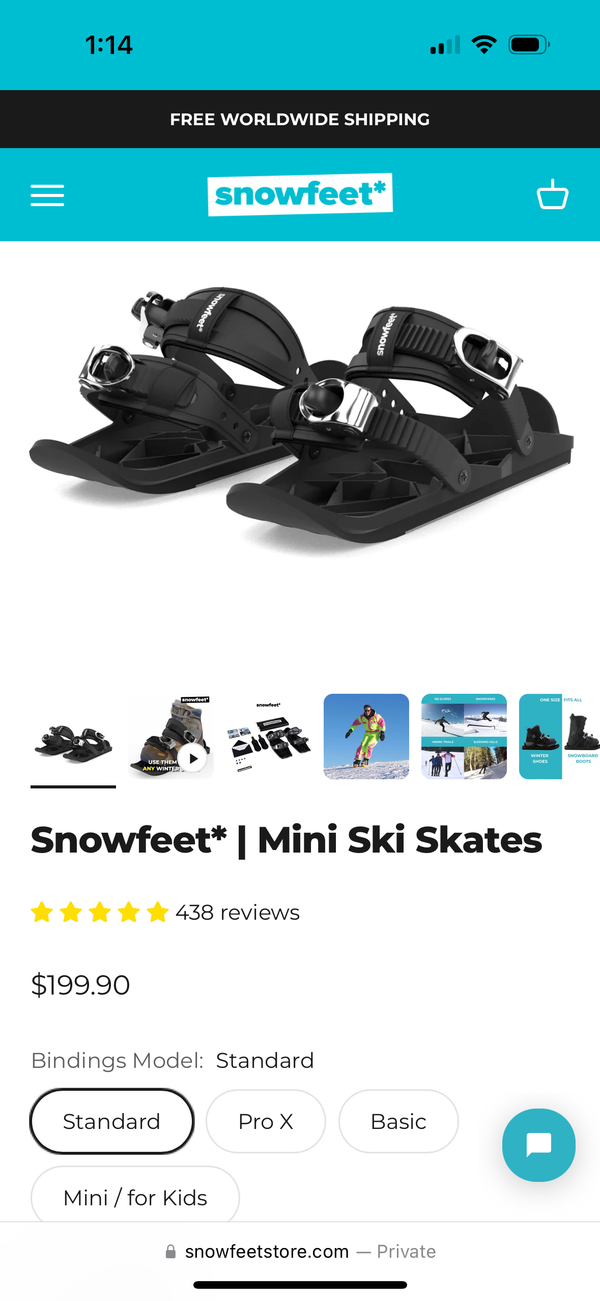The width and height of the screenshot is (600, 1301).
Task: View the skier in neon suit thumbnail
Action: point(366,736)
